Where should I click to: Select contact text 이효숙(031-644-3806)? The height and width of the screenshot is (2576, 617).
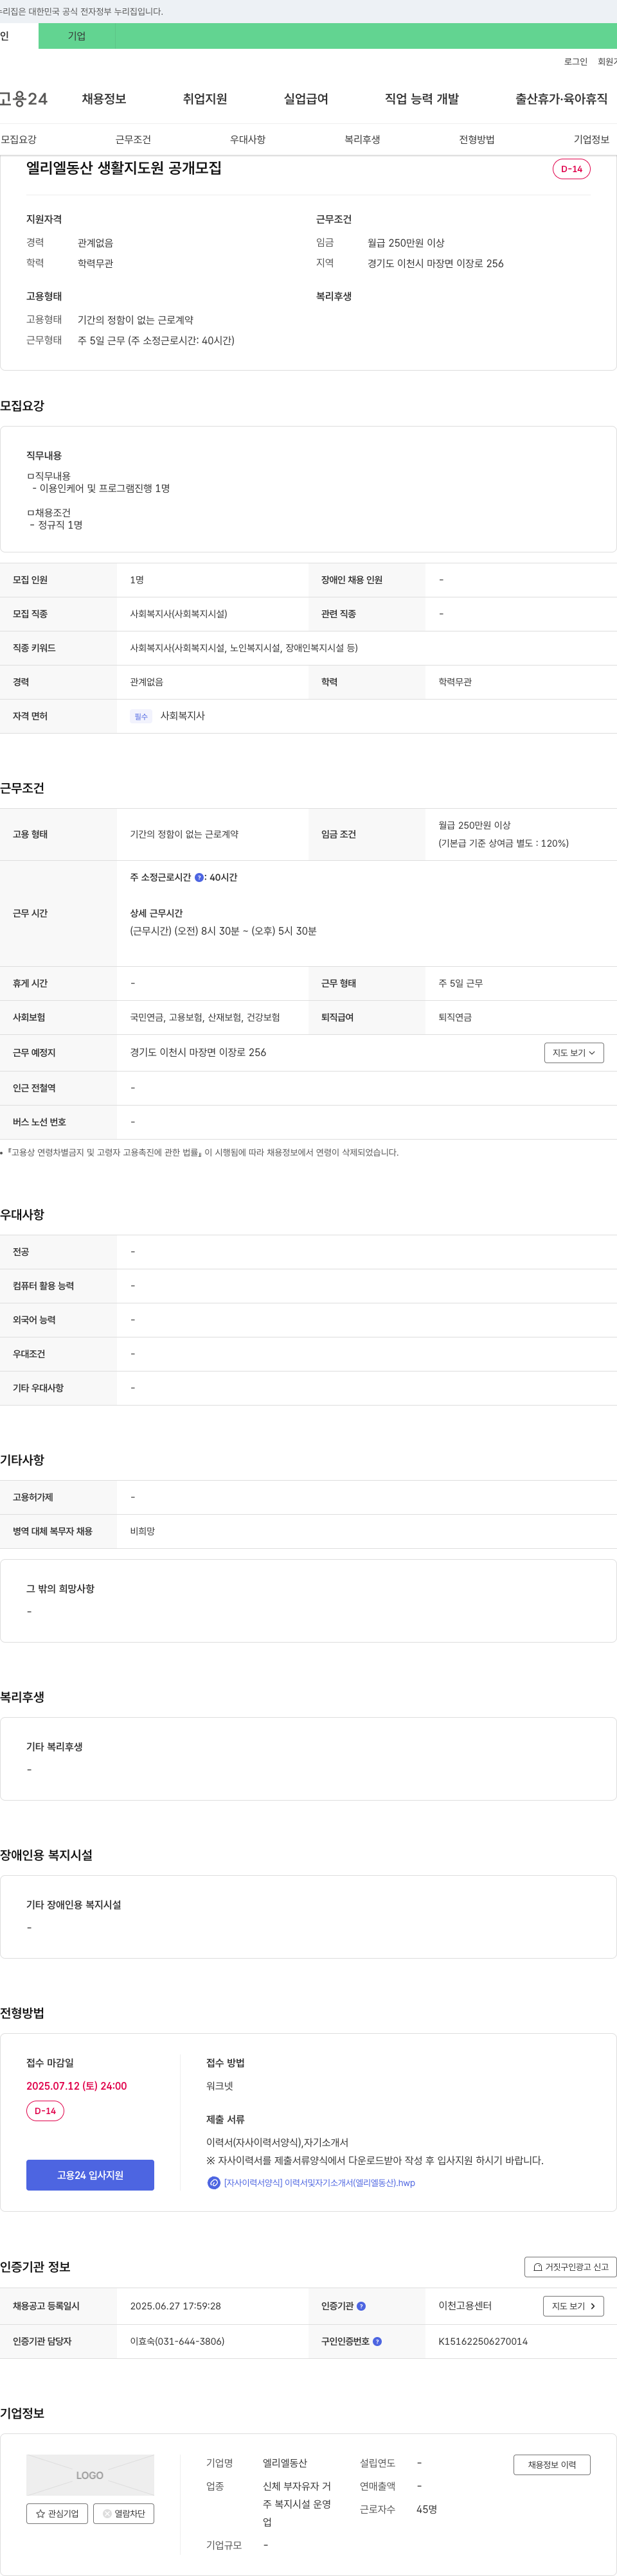(x=177, y=2341)
